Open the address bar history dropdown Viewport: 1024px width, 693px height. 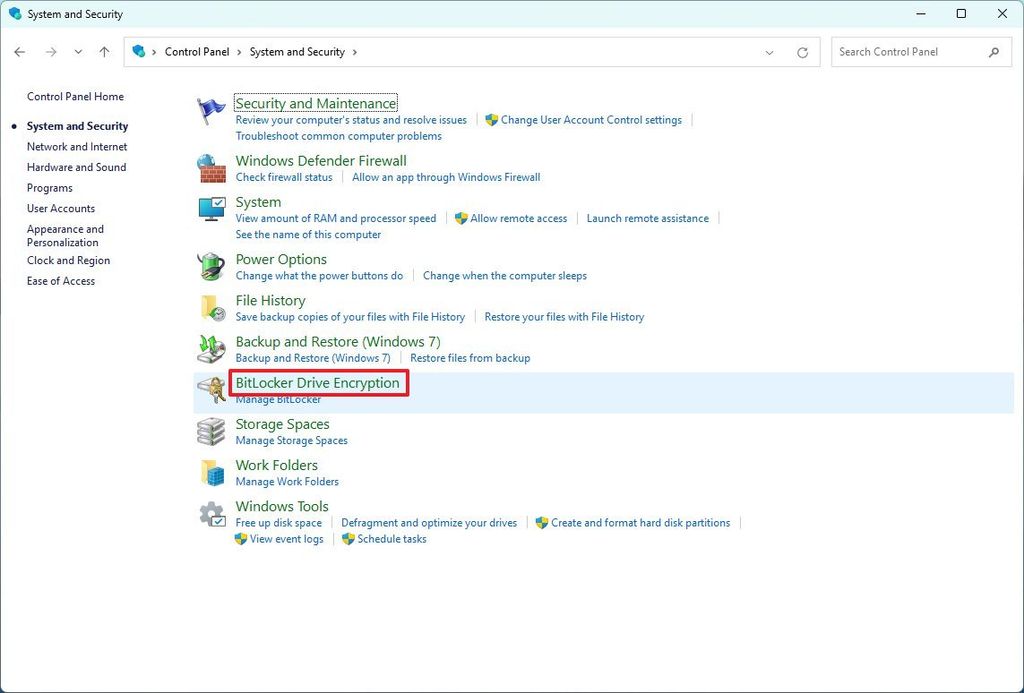(x=768, y=51)
